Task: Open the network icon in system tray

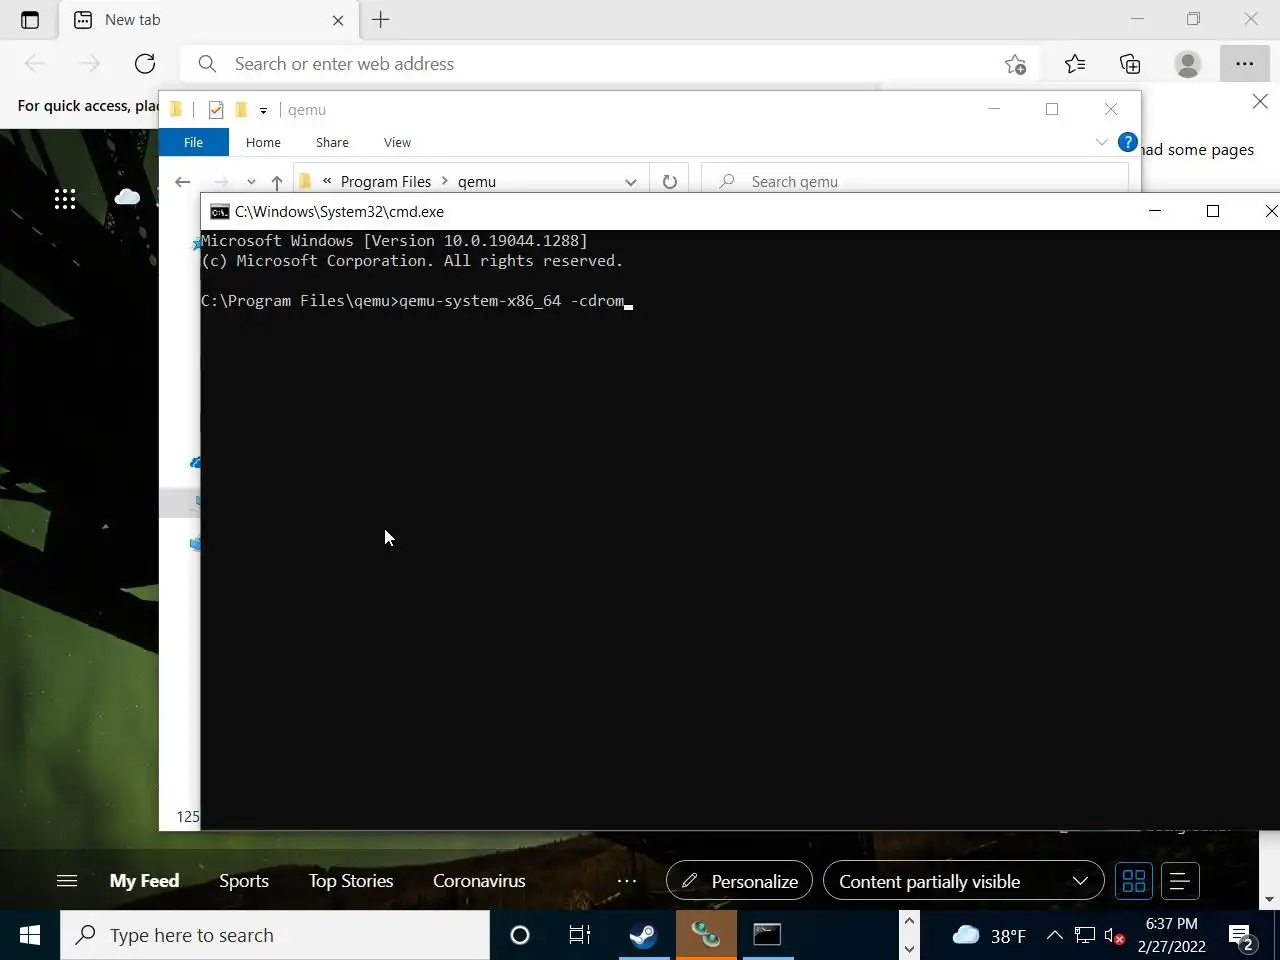Action: click(x=1085, y=935)
